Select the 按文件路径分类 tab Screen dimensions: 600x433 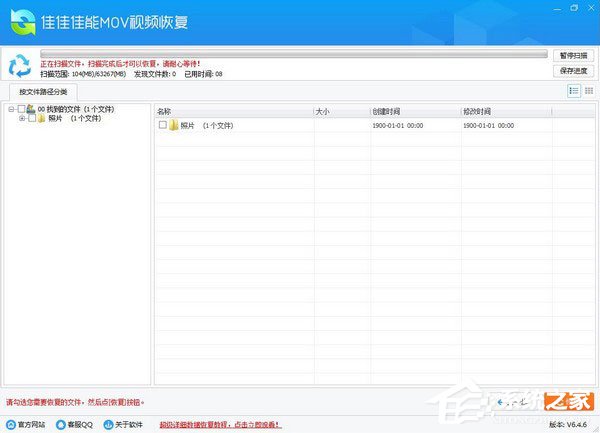point(46,92)
